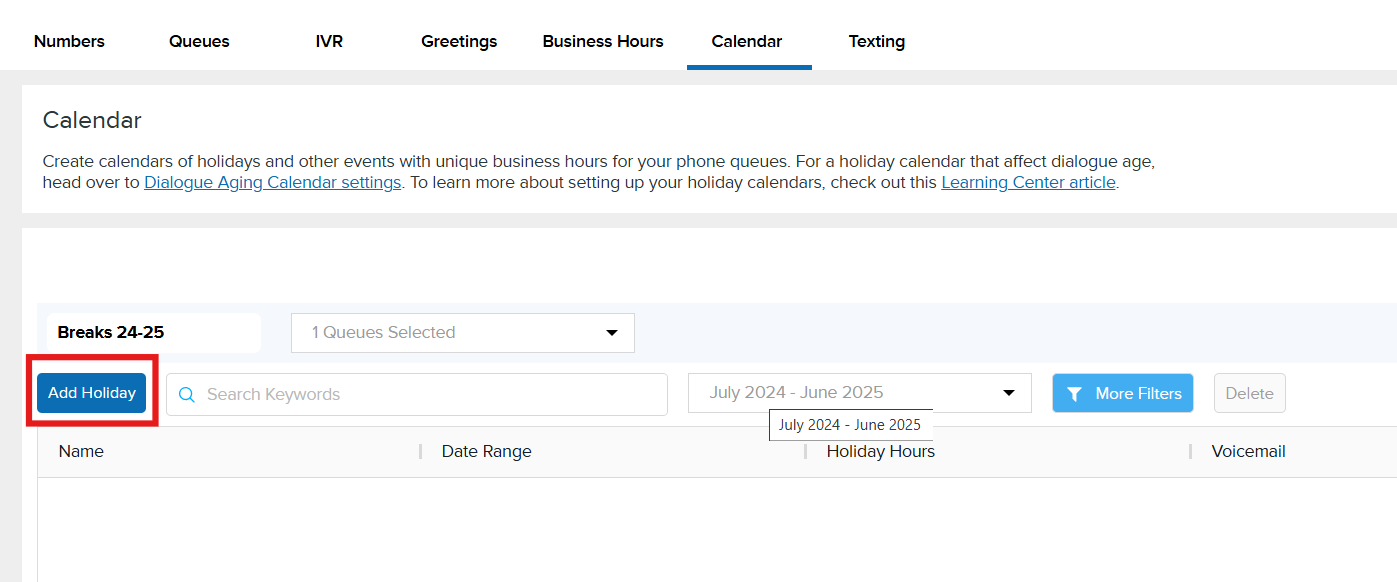Click the Holiday Hours column header
Image resolution: width=1397 pixels, height=582 pixels.
click(x=880, y=452)
